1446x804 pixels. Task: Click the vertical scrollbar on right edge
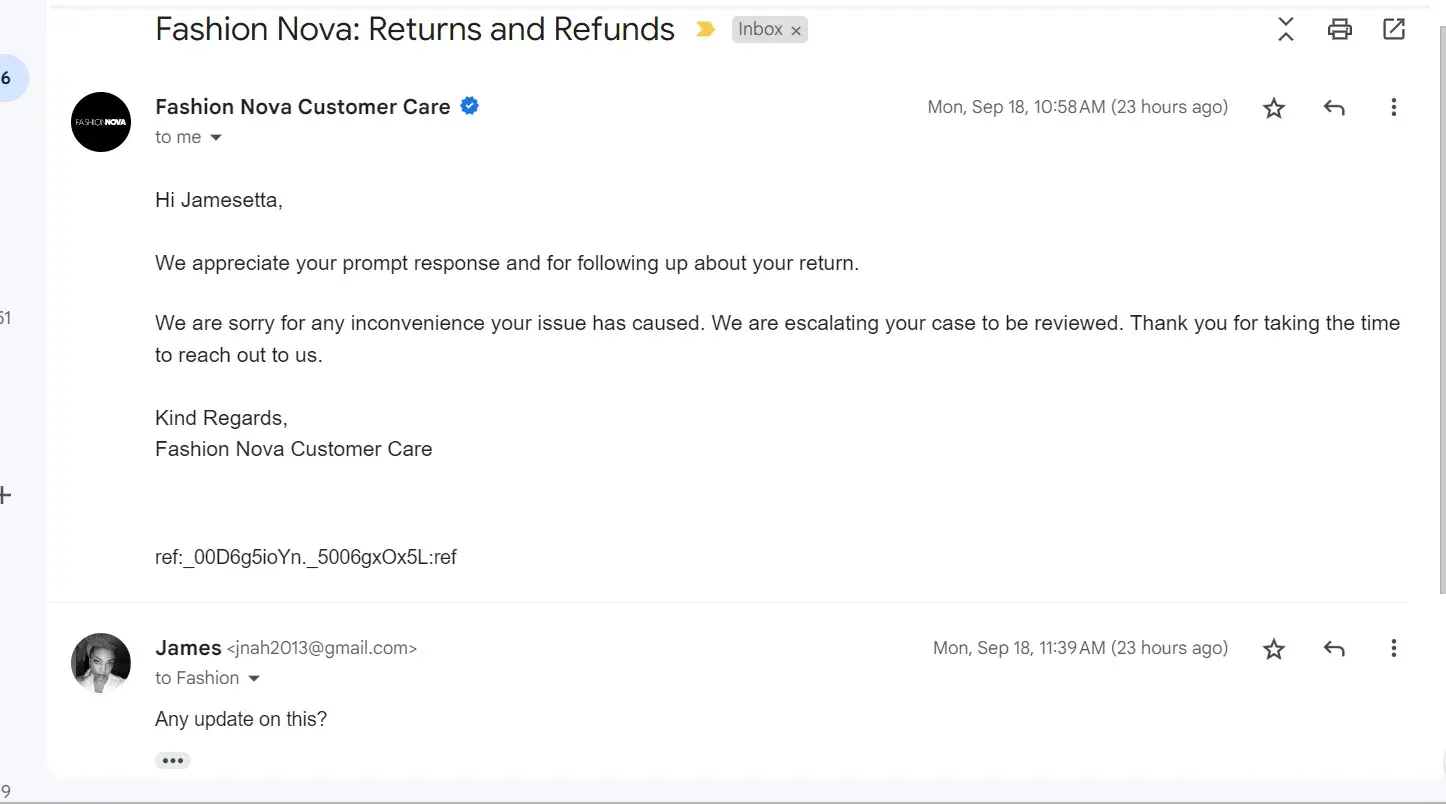pyautogui.click(x=1441, y=300)
